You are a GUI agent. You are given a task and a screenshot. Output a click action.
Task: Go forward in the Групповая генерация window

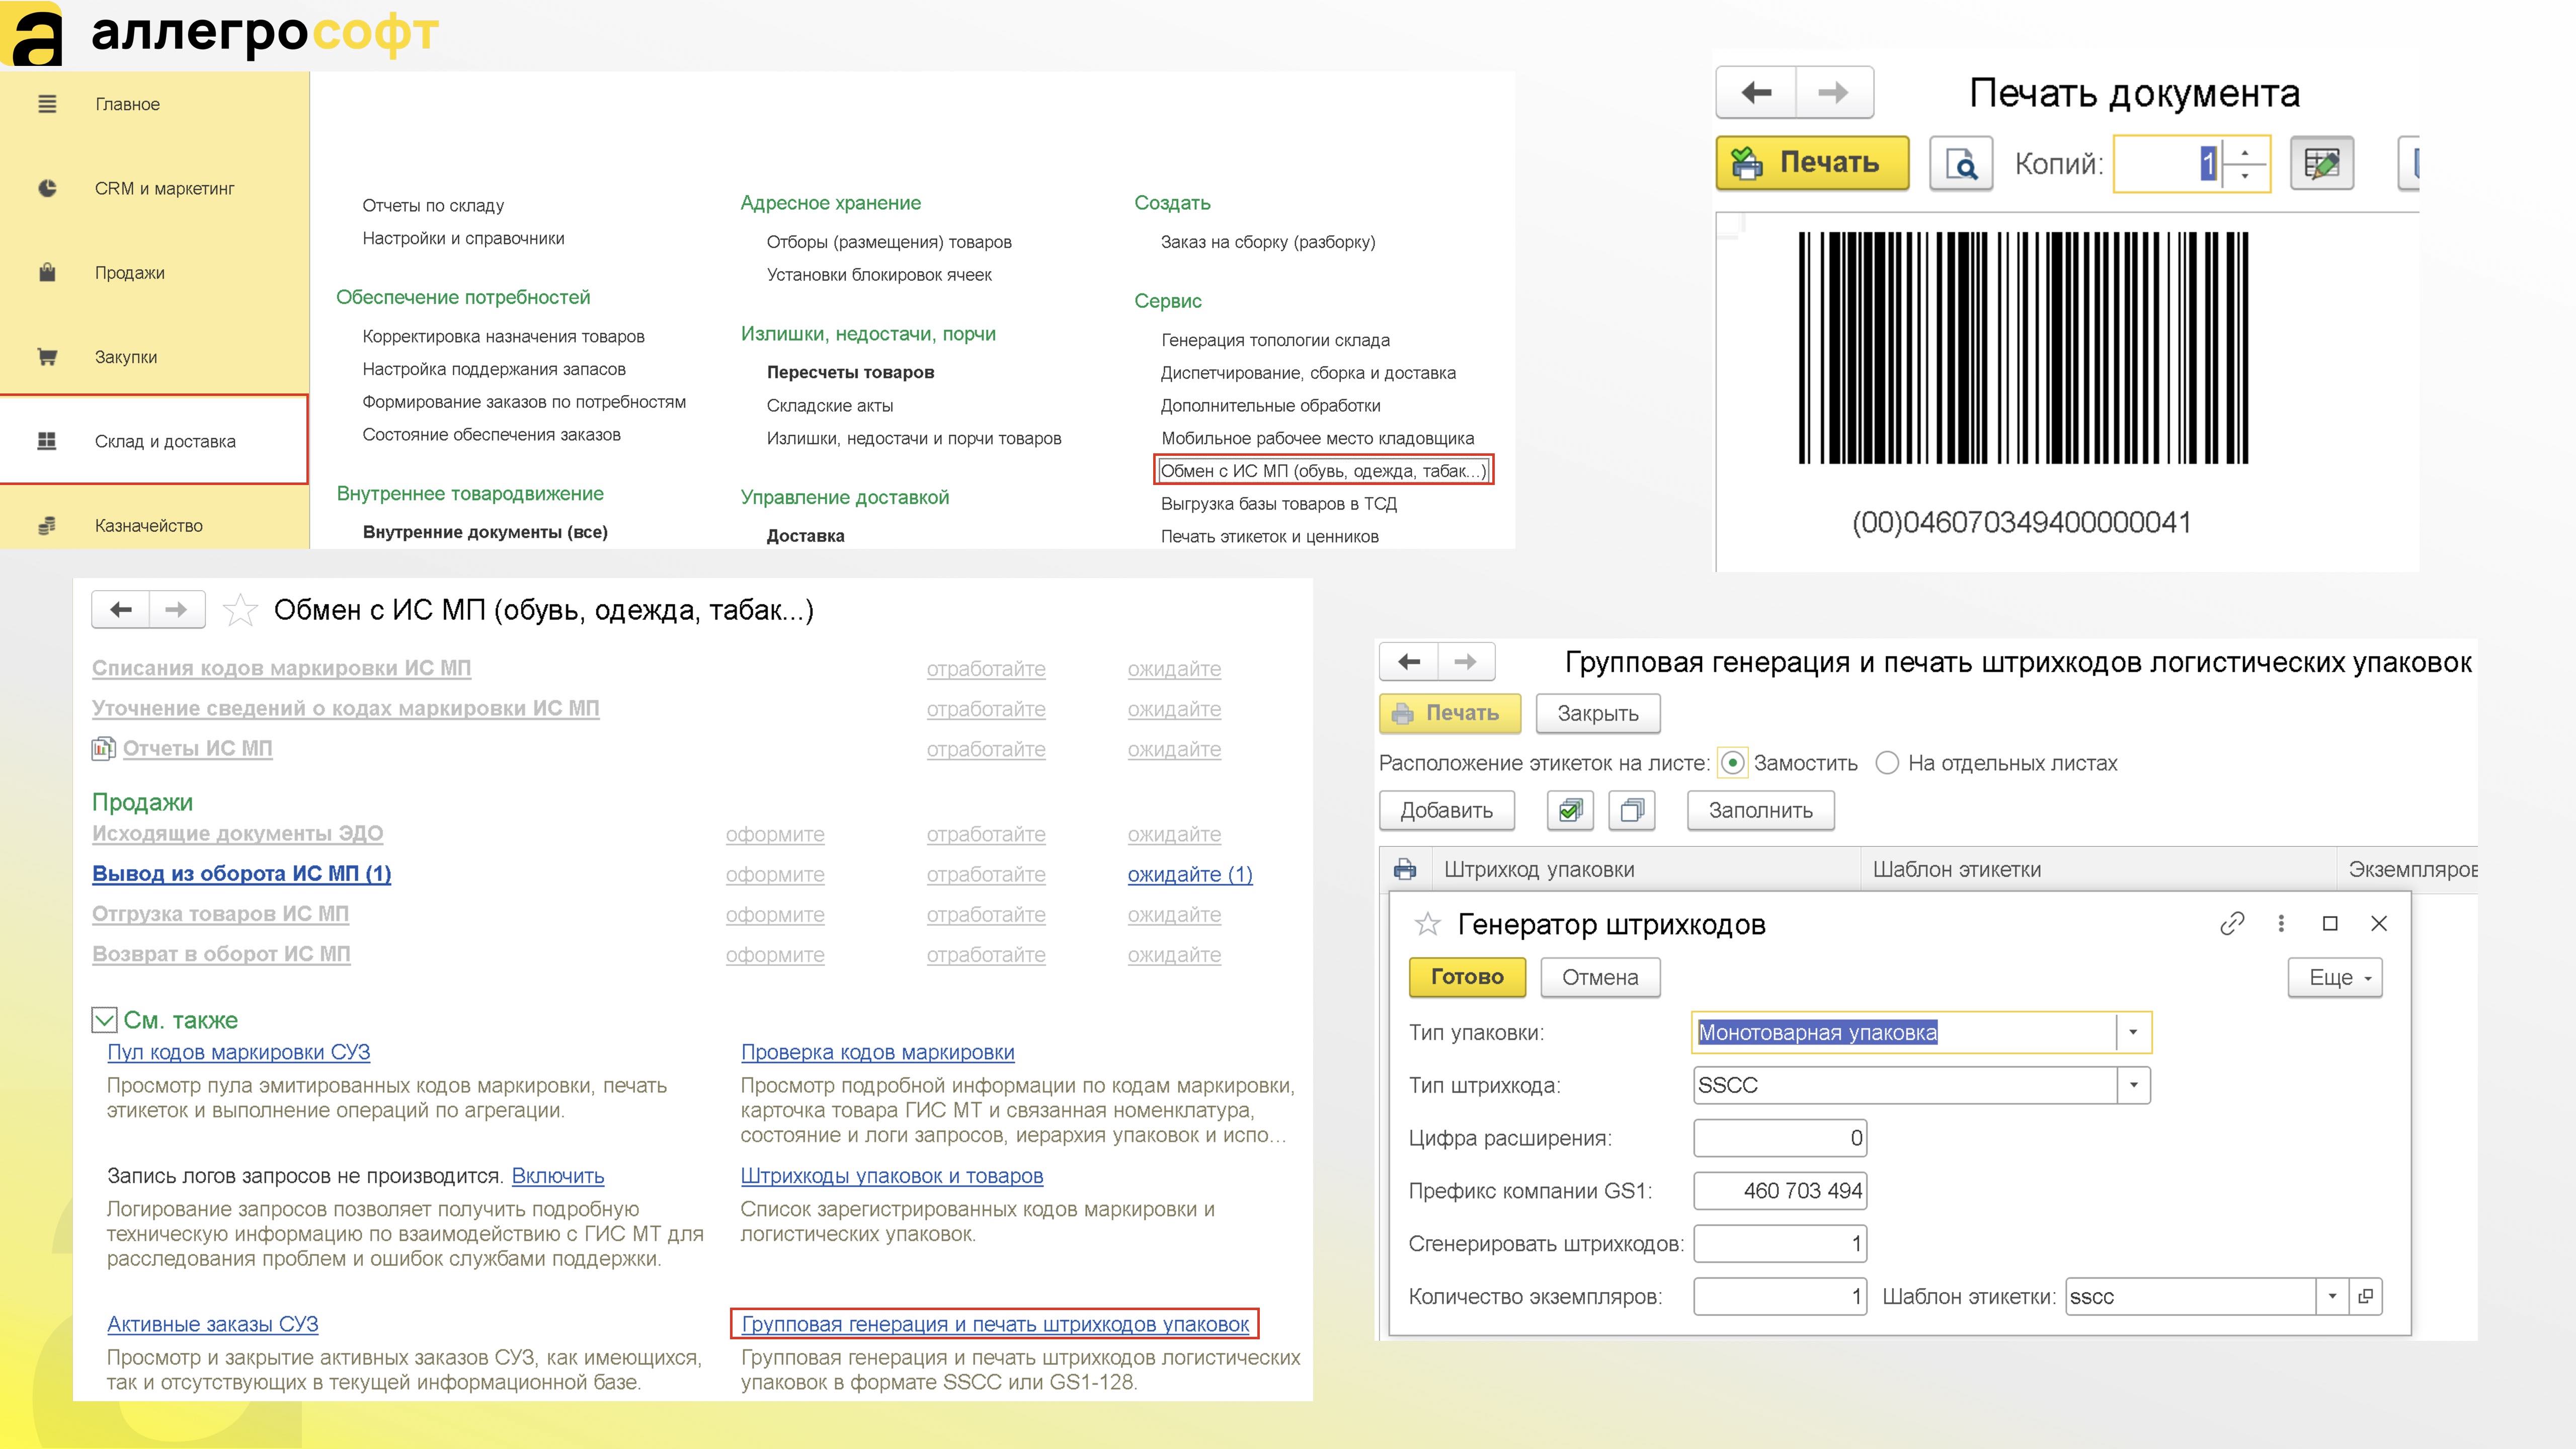pyautogui.click(x=1466, y=662)
